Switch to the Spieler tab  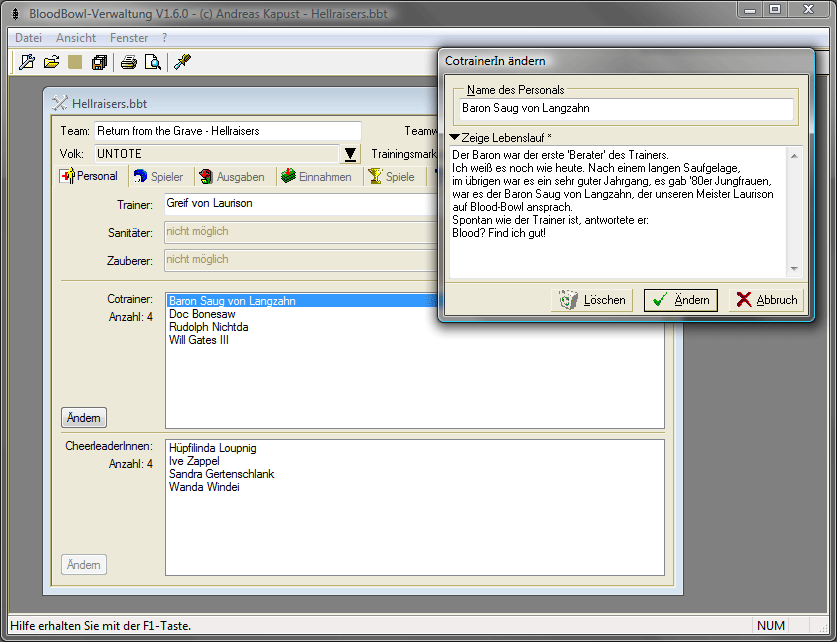click(158, 177)
